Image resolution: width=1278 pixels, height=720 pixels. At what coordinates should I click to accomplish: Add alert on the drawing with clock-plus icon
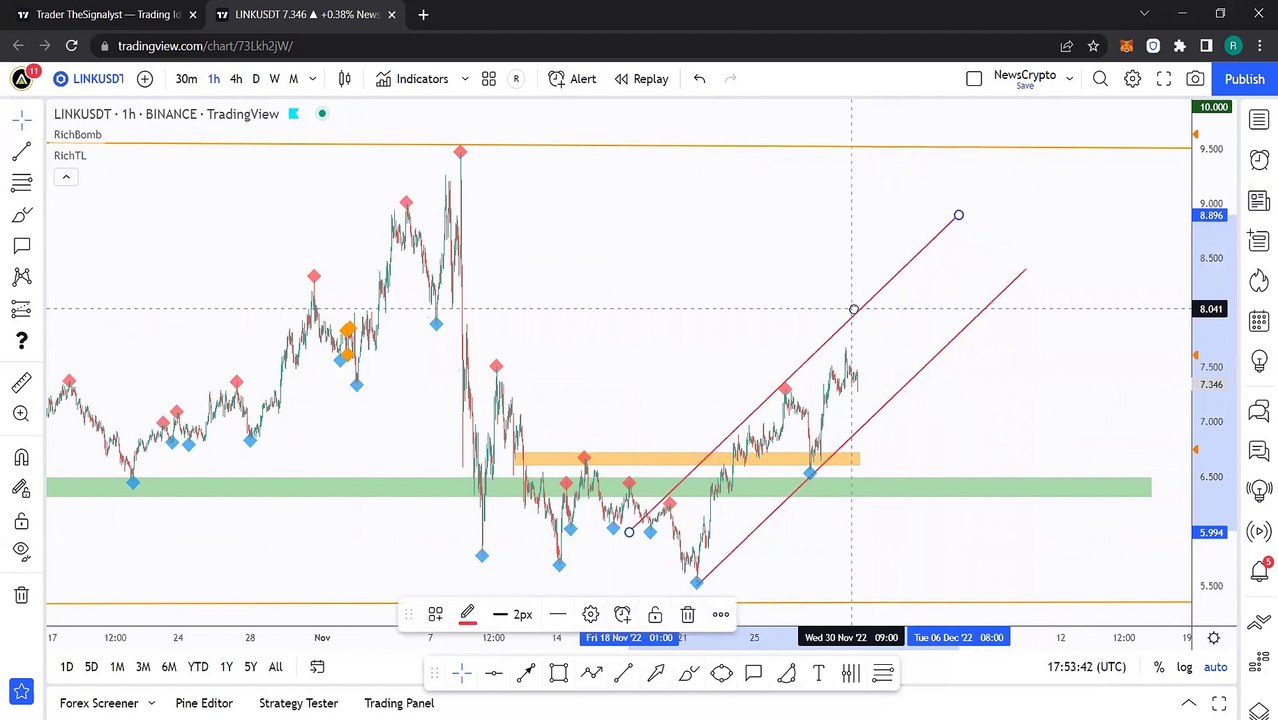(622, 614)
